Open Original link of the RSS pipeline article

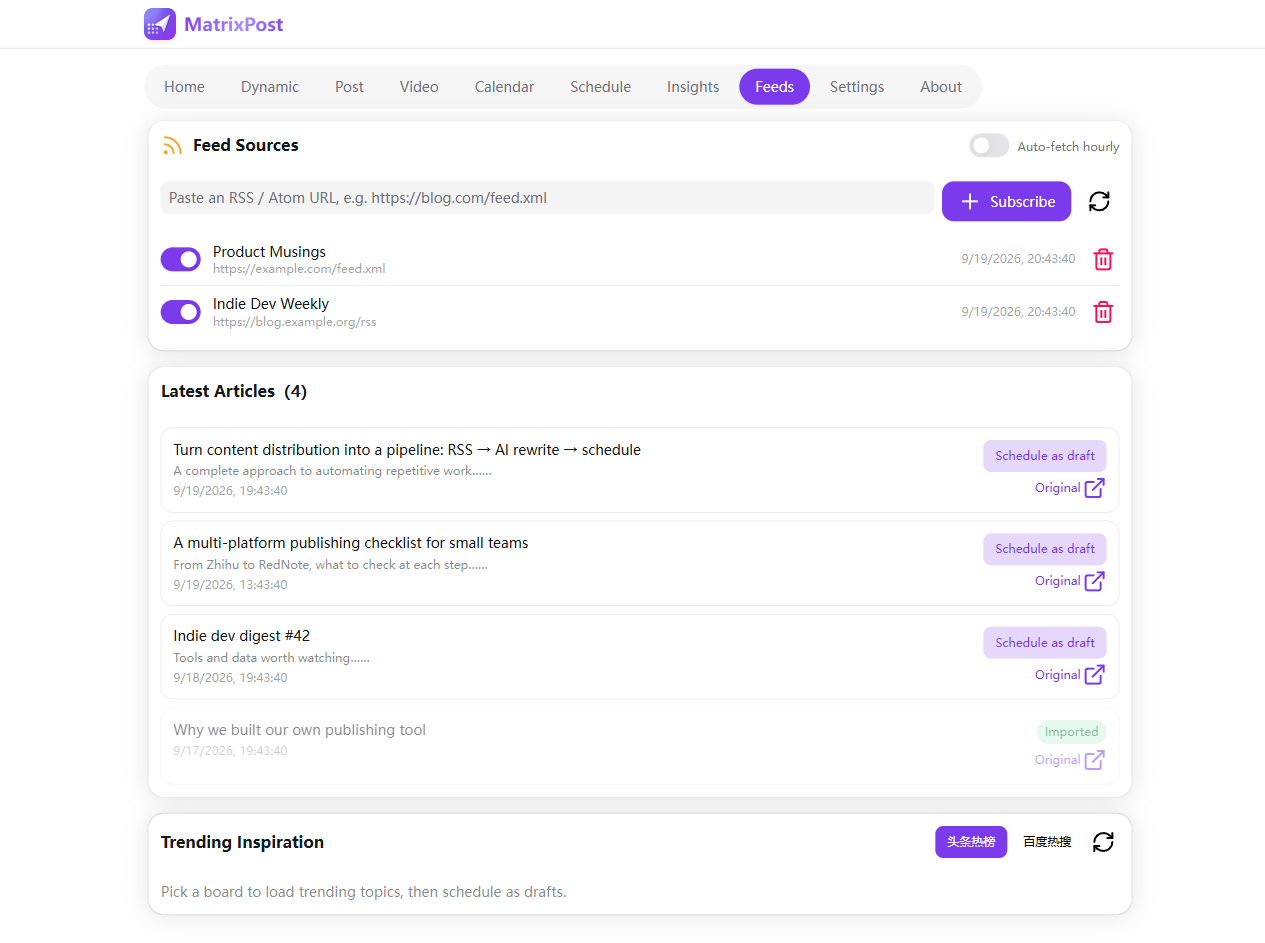pos(1057,488)
